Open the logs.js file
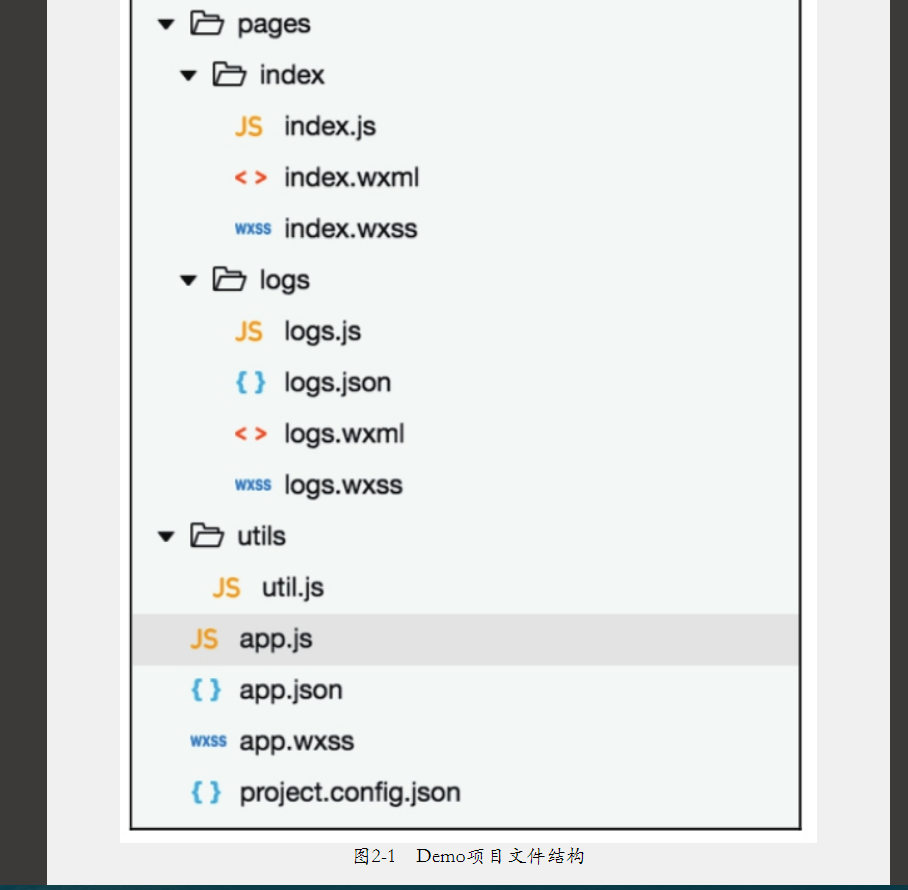 322,331
